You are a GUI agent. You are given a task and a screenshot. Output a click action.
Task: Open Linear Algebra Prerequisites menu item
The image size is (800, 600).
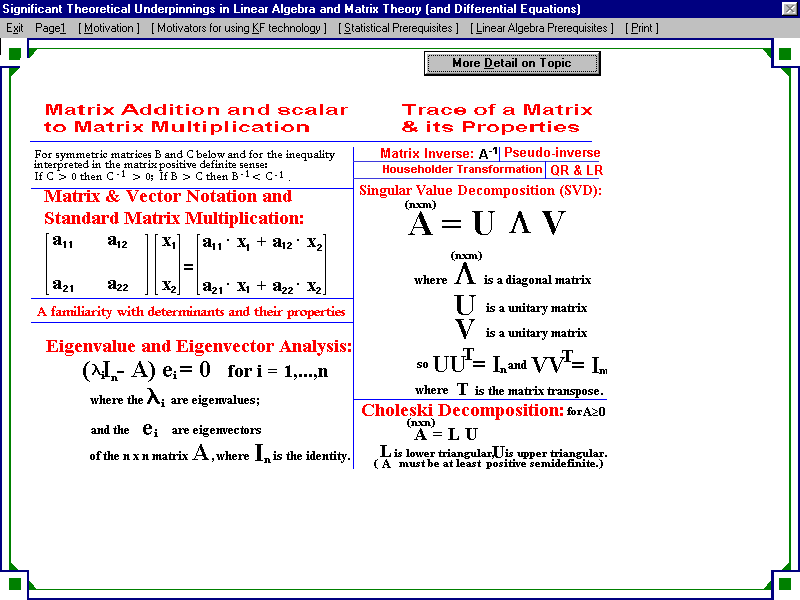pyautogui.click(x=542, y=28)
